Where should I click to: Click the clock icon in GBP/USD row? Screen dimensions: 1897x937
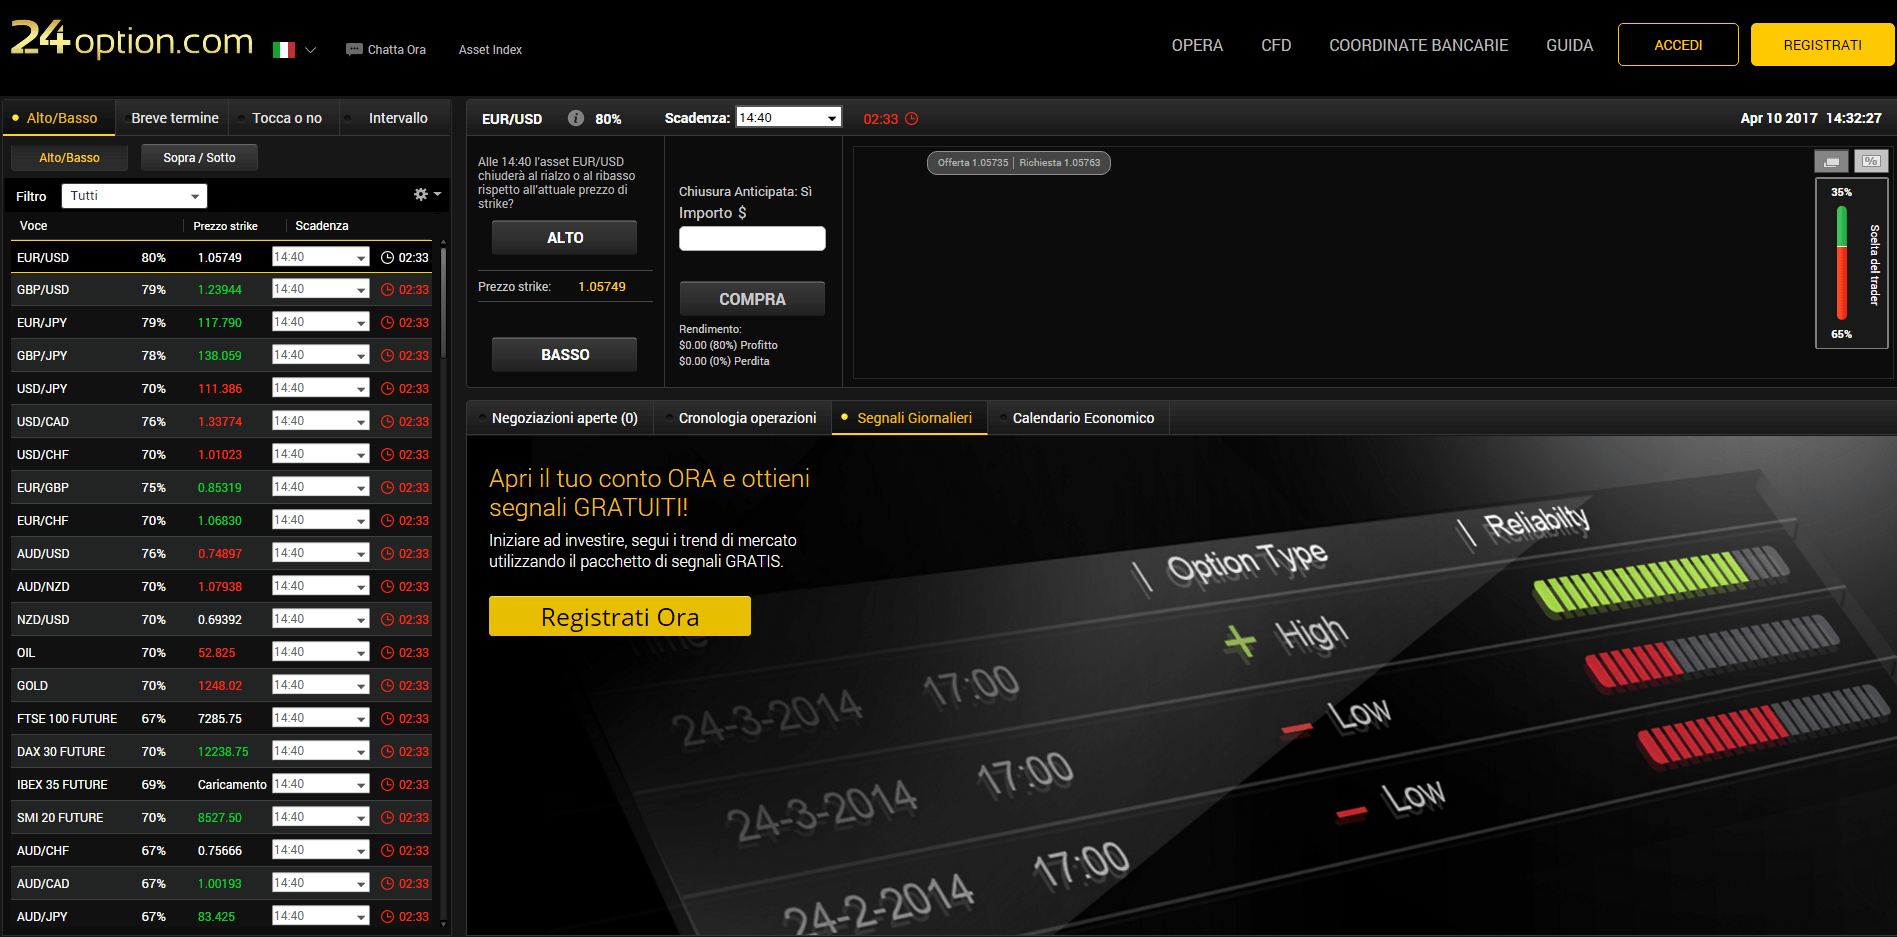click(388, 290)
